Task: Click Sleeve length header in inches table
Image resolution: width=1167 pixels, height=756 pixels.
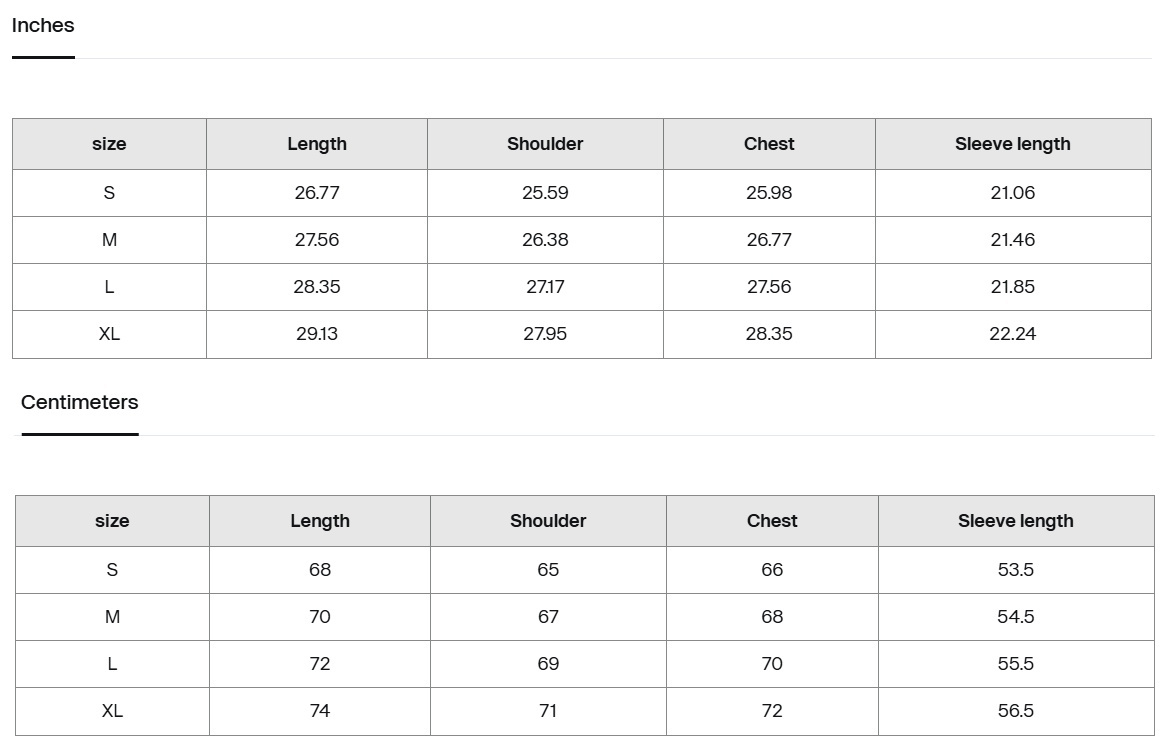Action: [1012, 144]
